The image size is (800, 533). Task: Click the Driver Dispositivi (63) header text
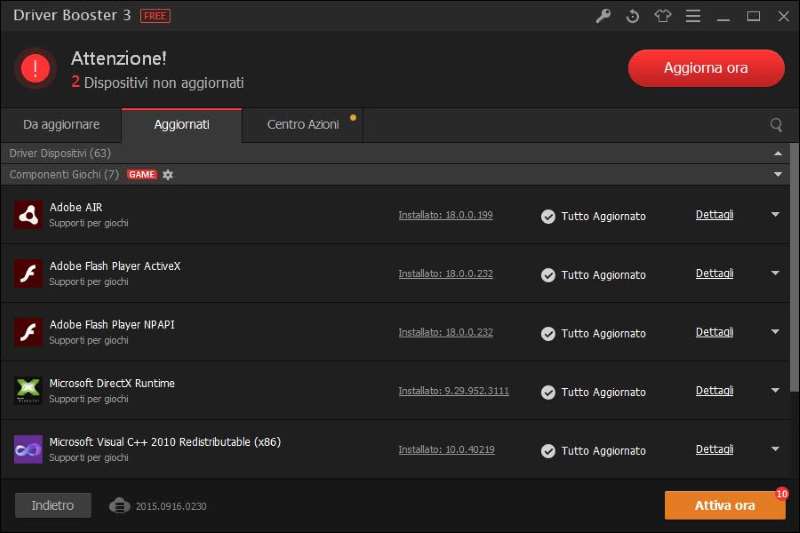60,153
